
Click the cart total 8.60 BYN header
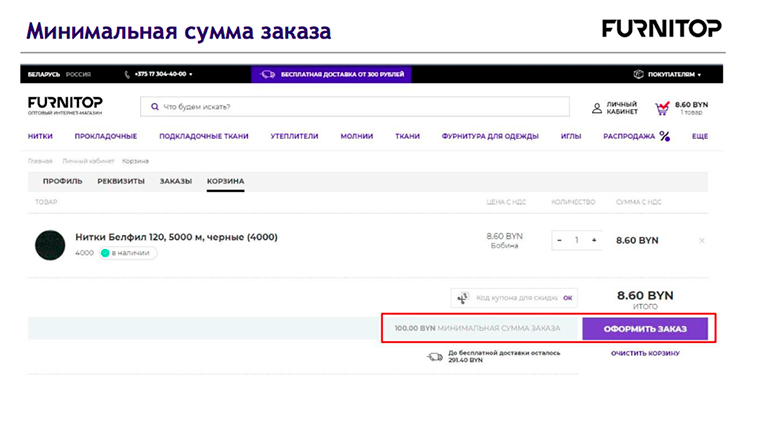click(691, 105)
